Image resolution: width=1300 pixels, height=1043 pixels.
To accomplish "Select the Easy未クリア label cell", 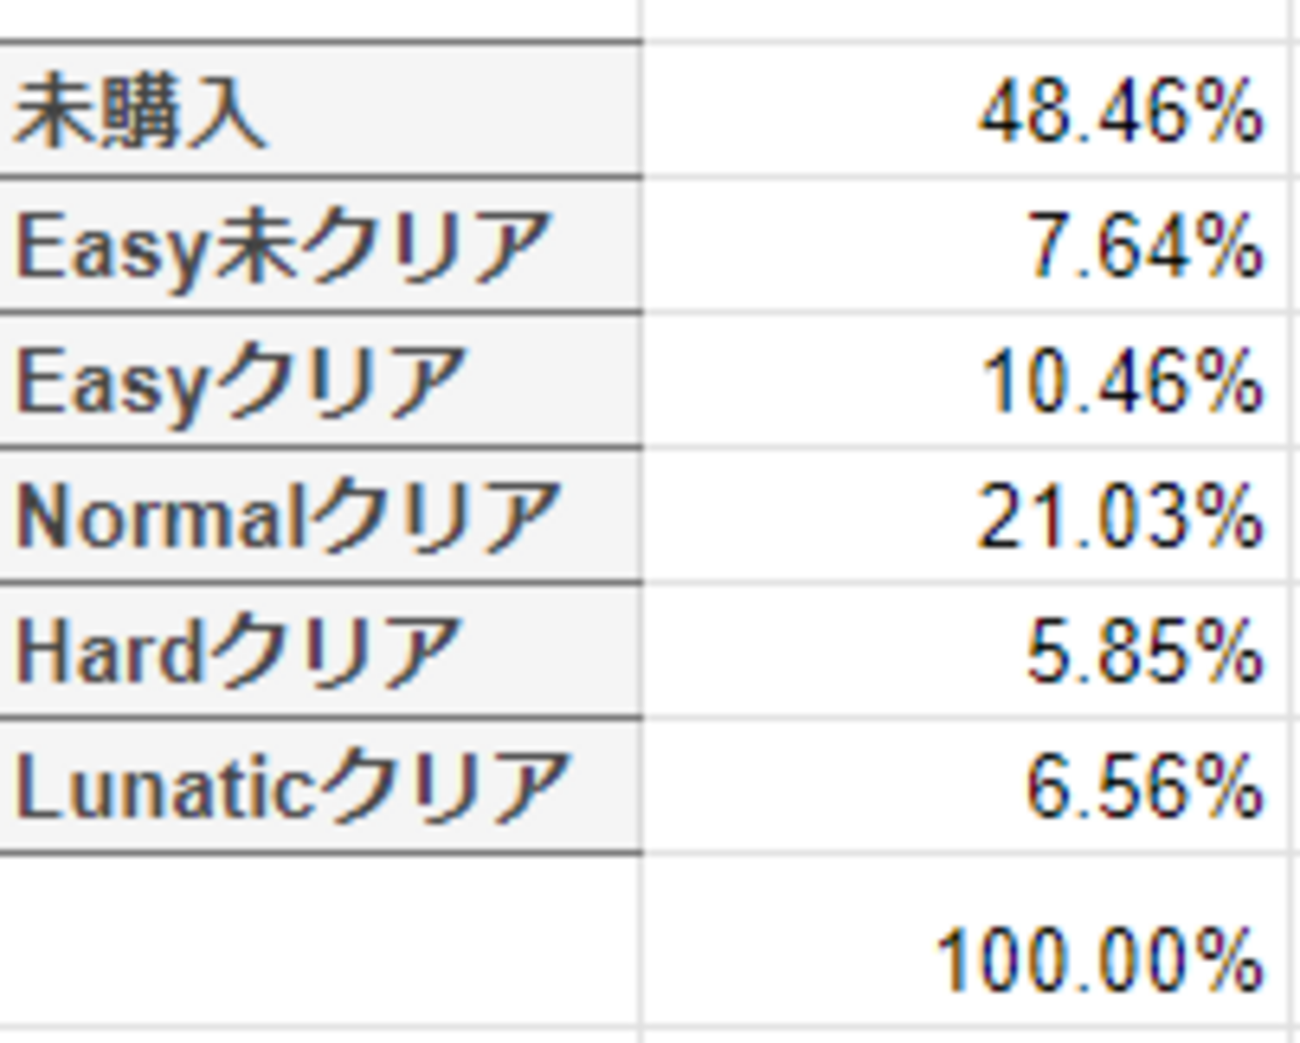I will point(320,246).
